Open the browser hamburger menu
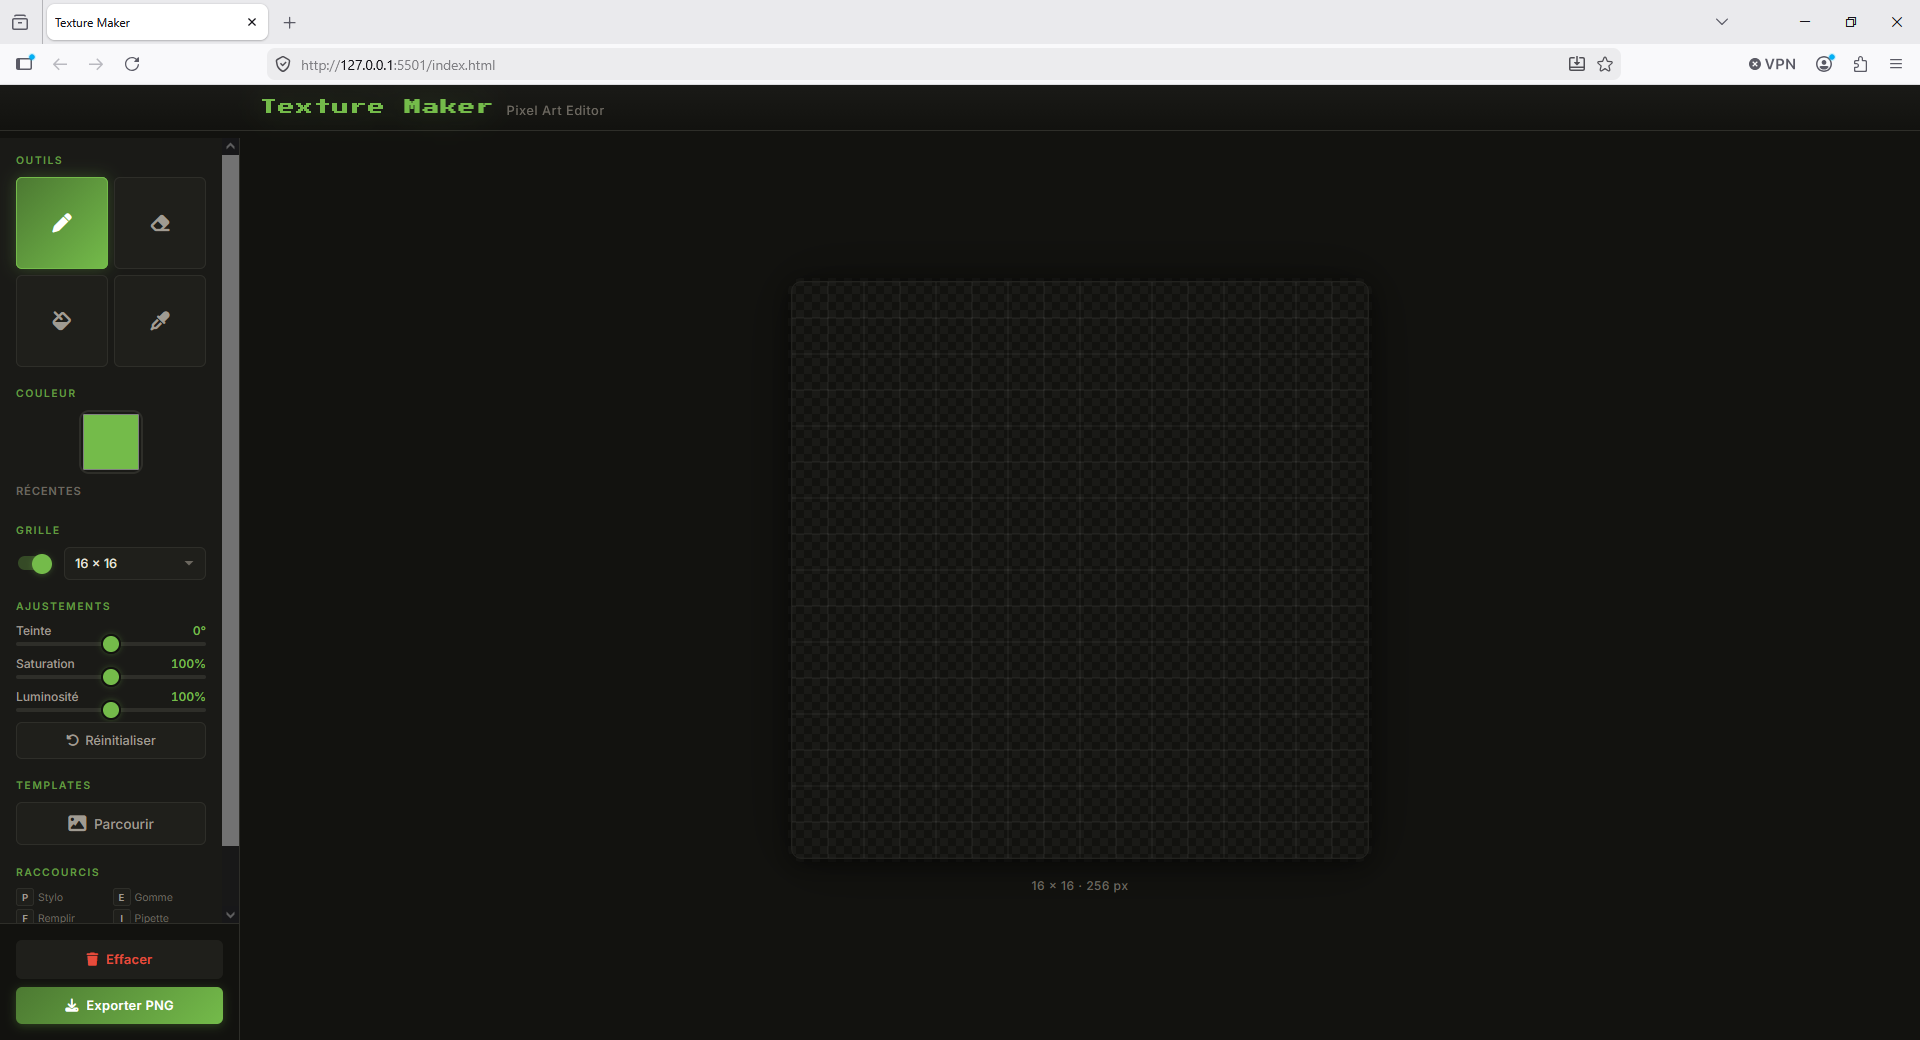 tap(1896, 64)
